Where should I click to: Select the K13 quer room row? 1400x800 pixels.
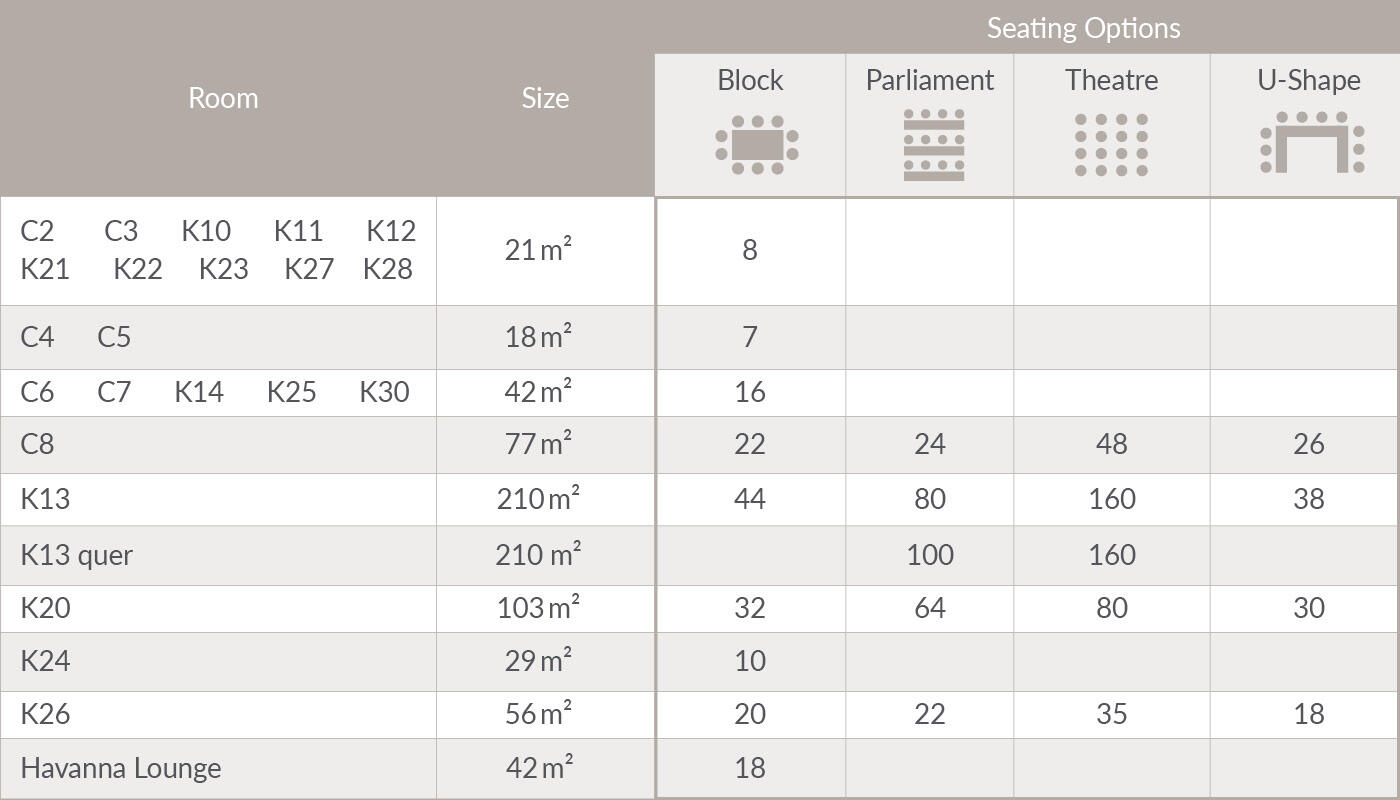coord(77,555)
